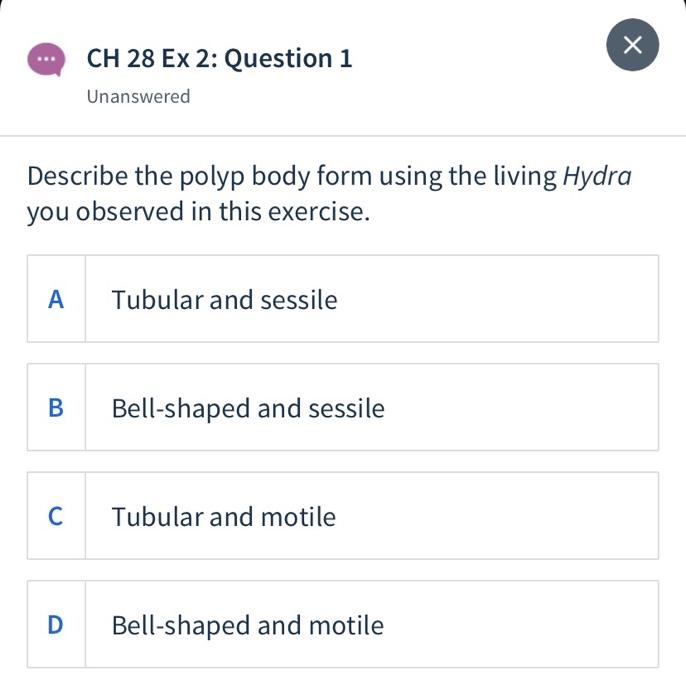This screenshot has height=700, width=686.
Task: Click the text 'you observed in this exercise'
Action: point(198,212)
